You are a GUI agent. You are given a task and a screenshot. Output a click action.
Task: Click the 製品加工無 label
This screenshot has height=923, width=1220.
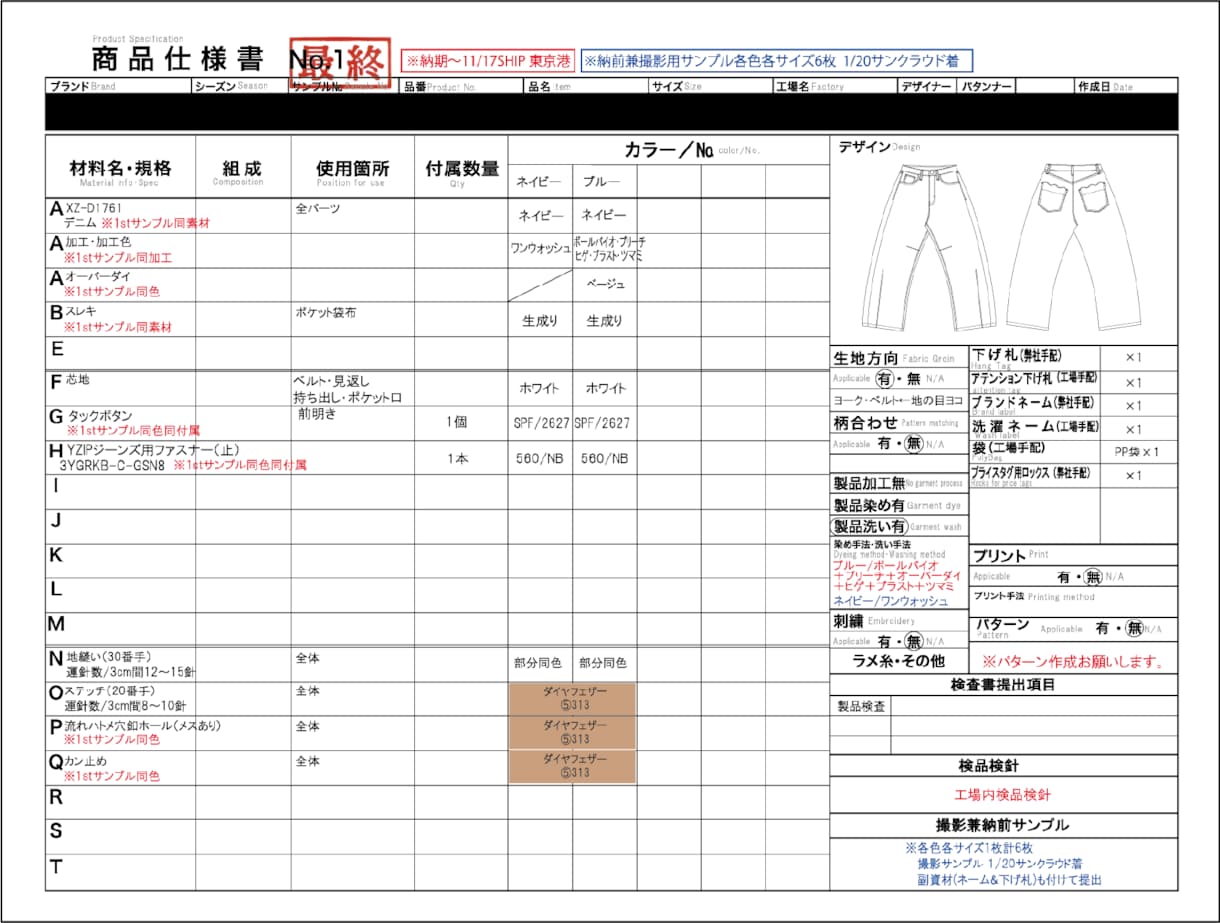(x=869, y=484)
